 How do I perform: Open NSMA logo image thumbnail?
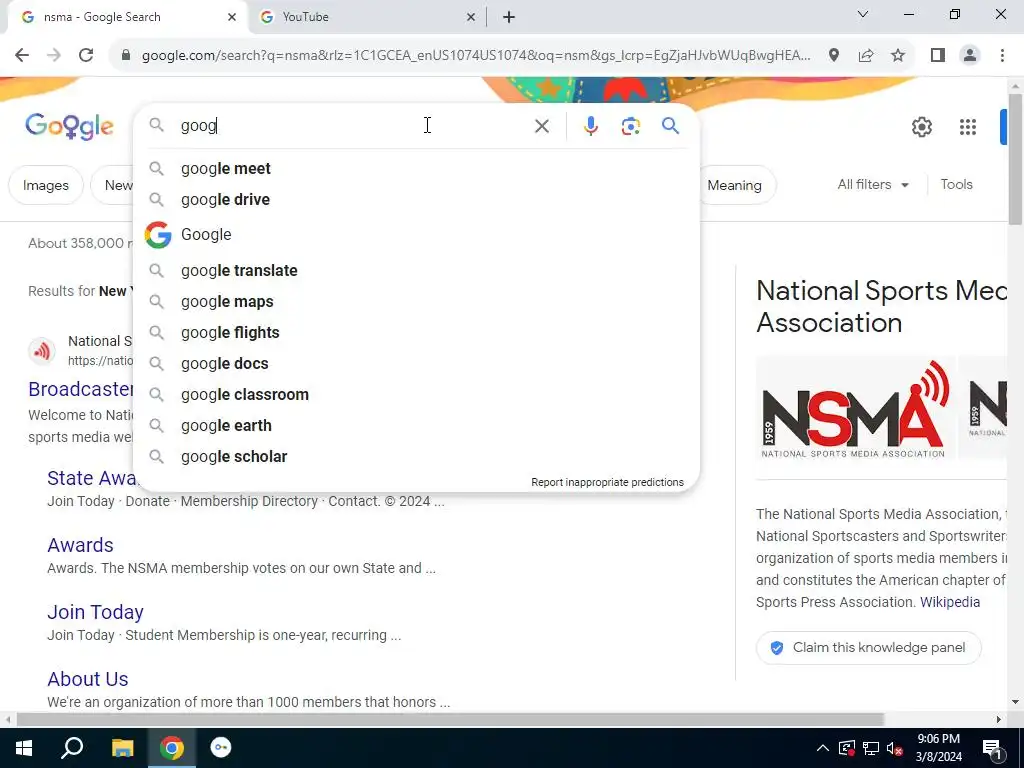855,409
